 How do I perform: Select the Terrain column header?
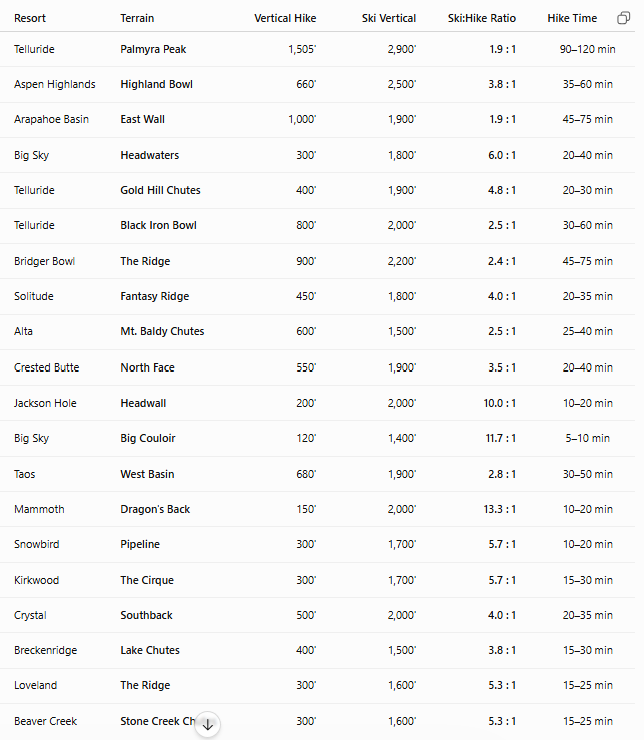tap(137, 18)
